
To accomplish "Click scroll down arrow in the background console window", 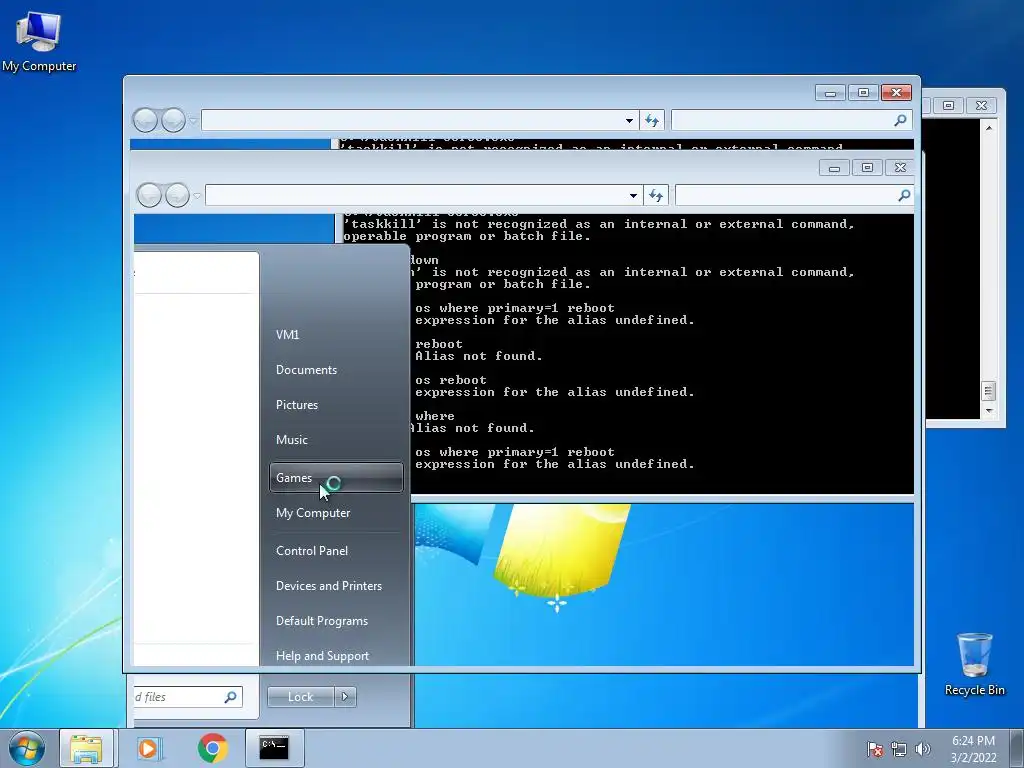I will tap(989, 411).
